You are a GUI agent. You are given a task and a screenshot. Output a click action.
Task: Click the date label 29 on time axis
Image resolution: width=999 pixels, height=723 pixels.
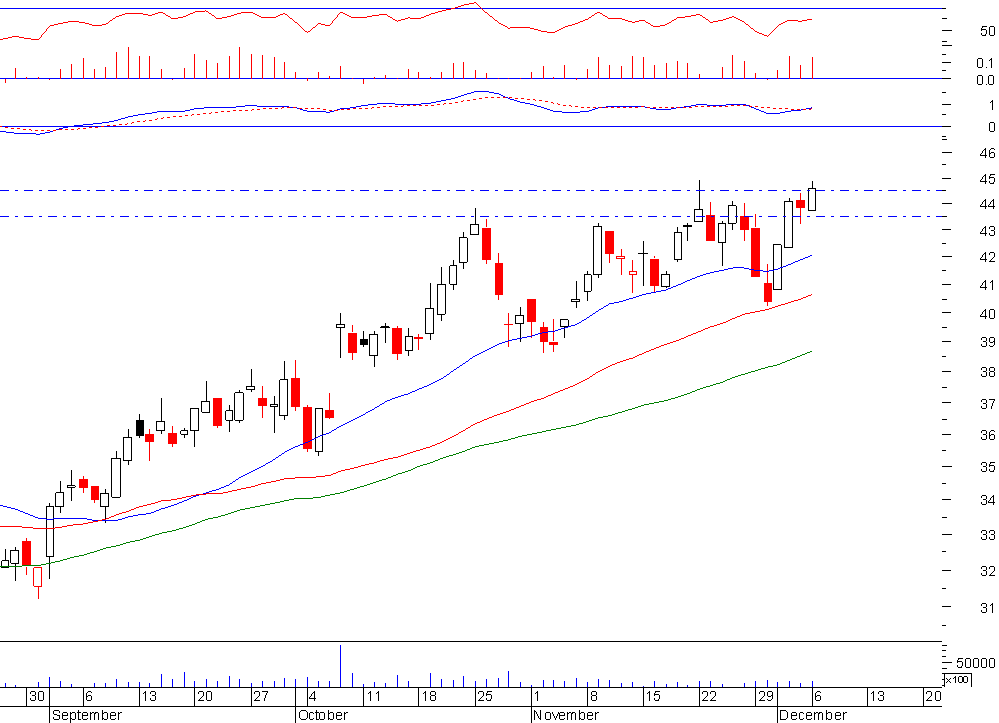765,696
